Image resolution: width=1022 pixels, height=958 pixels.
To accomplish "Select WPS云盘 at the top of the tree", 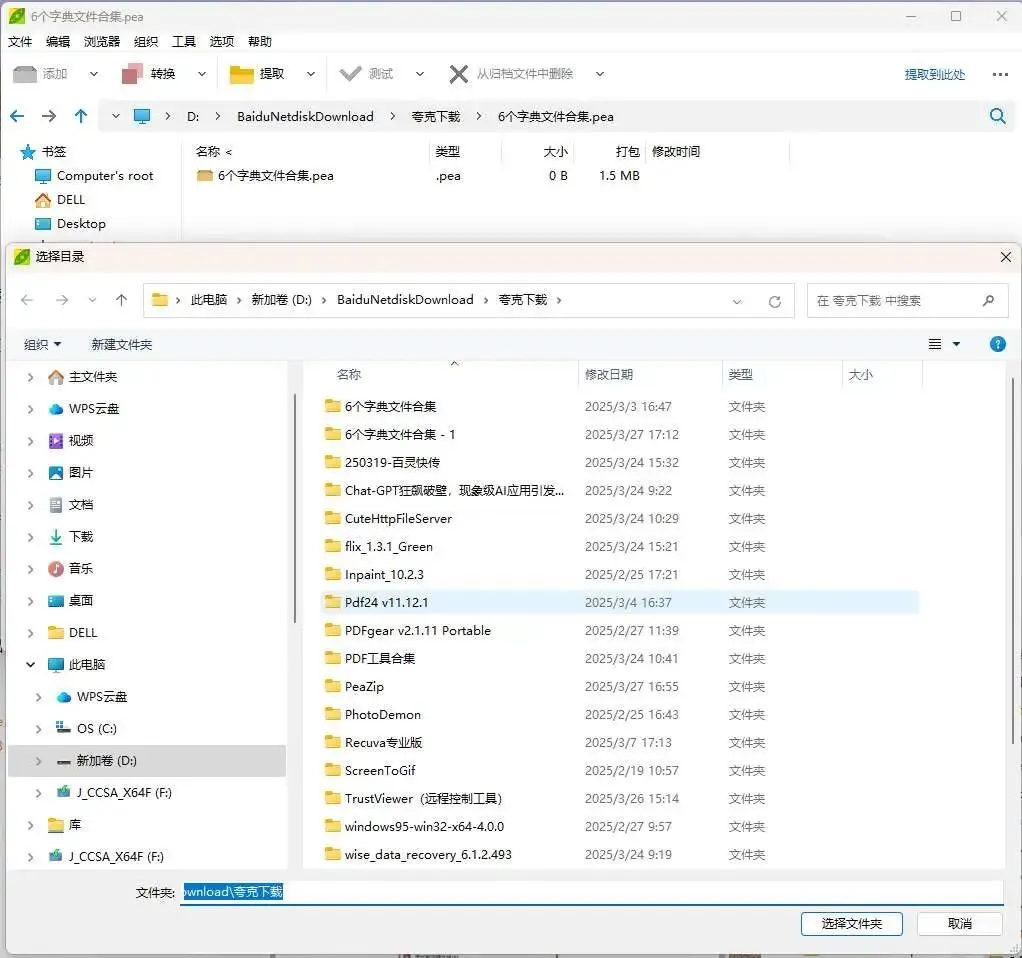I will click(94, 409).
